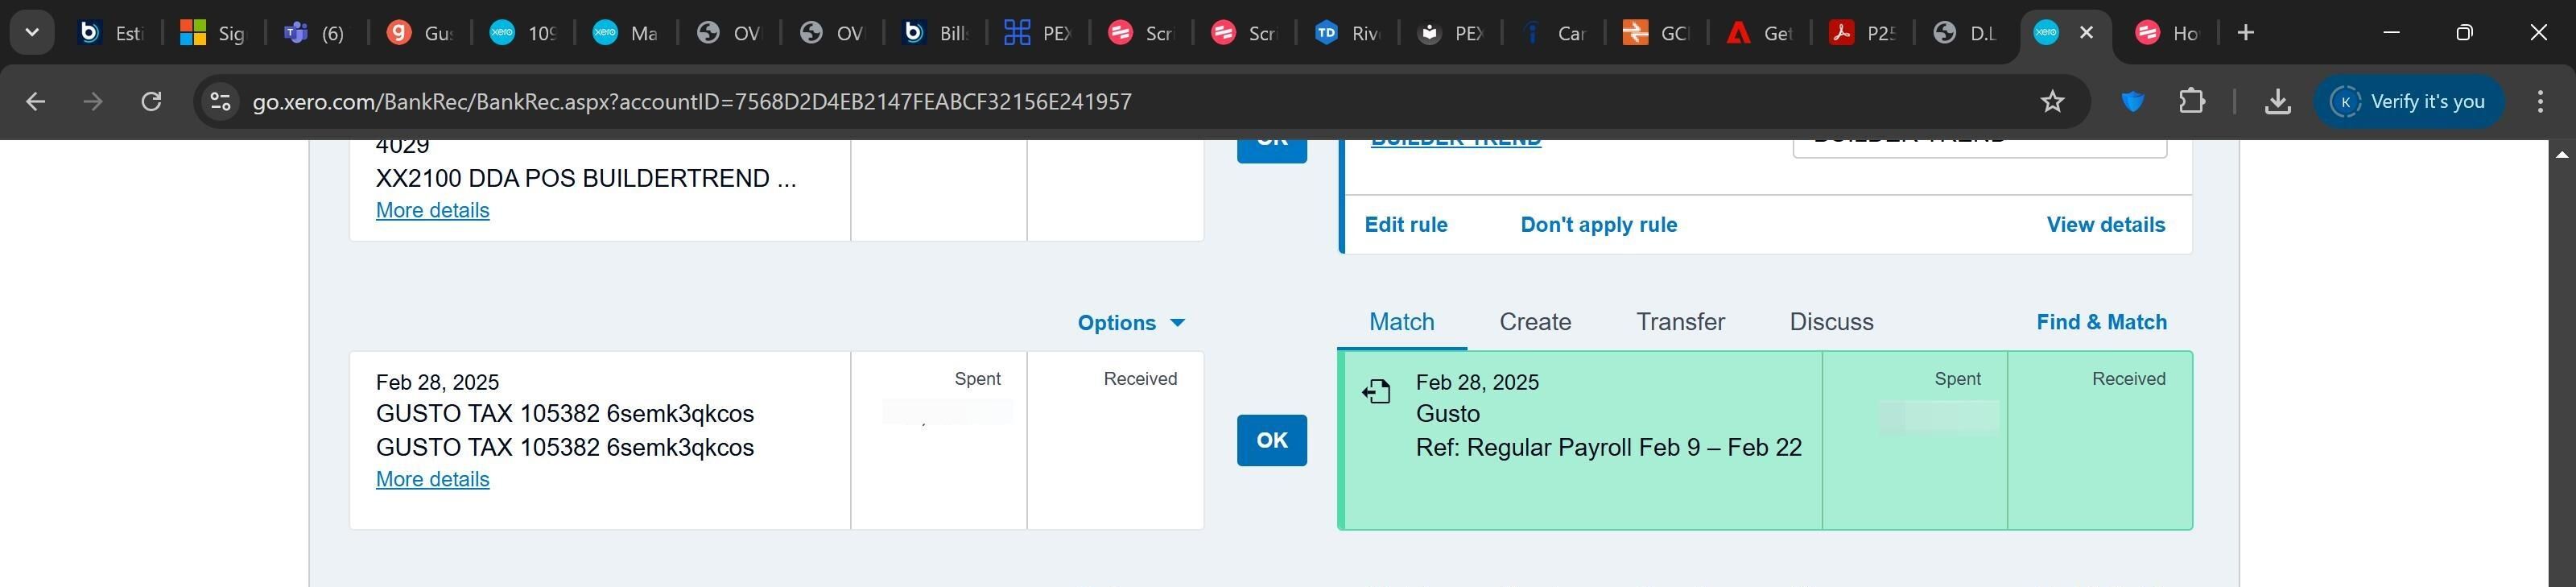Switch to the Gusto 'Gu' tab
Screen dimensions: 2576x587
(419, 33)
